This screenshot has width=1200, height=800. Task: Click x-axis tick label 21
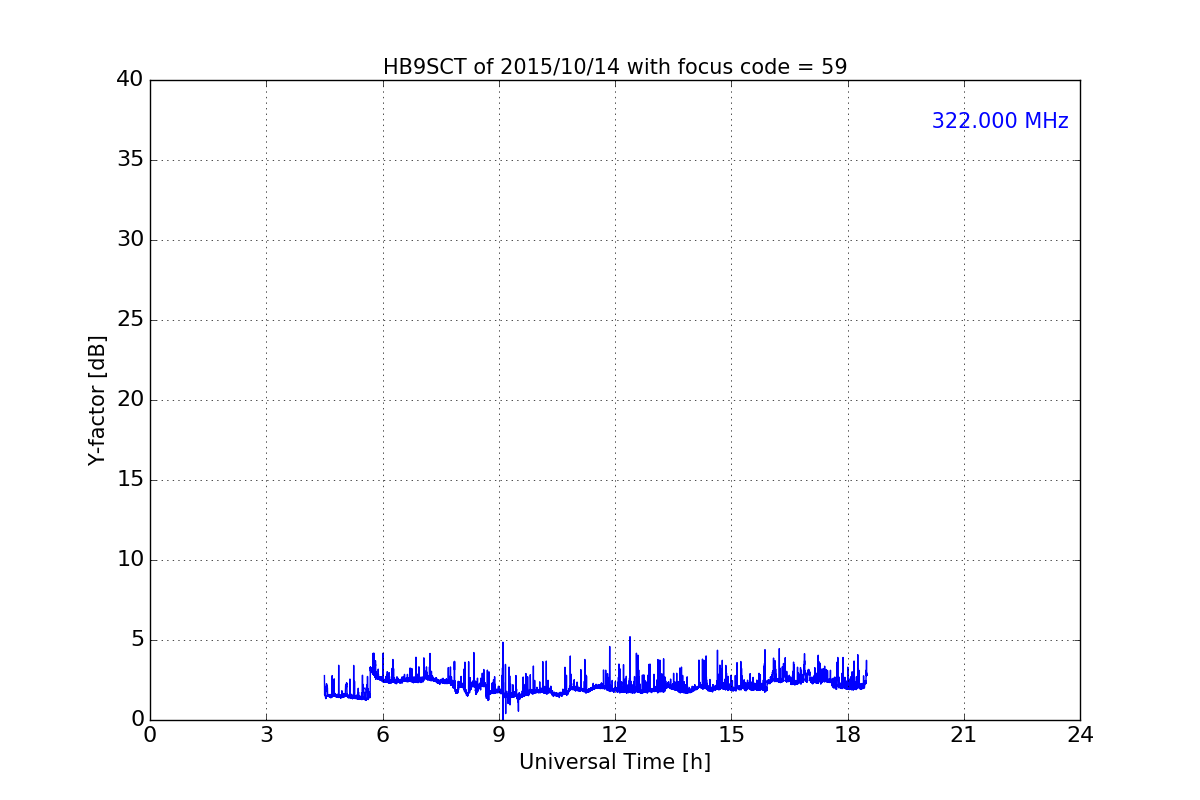tap(964, 735)
